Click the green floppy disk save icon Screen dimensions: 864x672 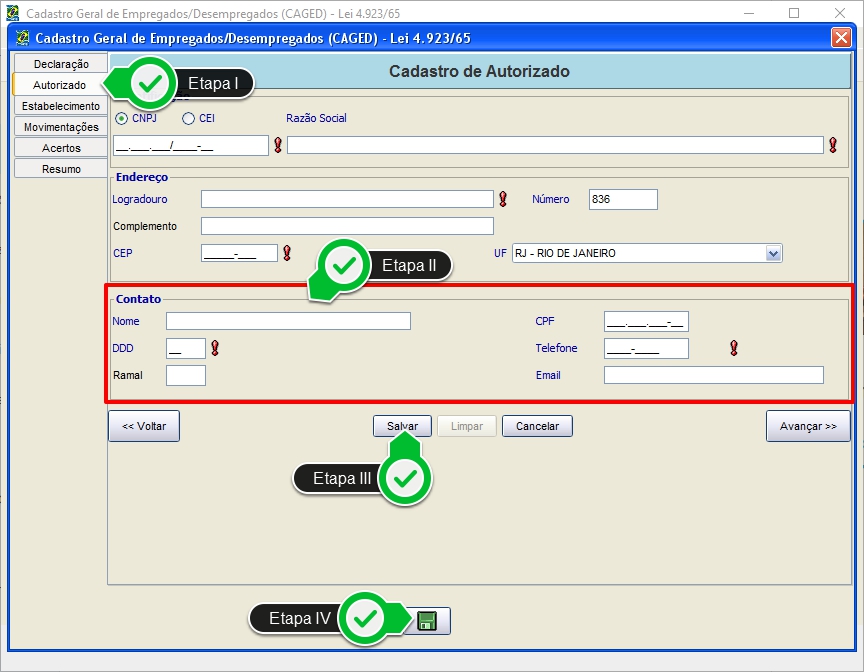[427, 621]
